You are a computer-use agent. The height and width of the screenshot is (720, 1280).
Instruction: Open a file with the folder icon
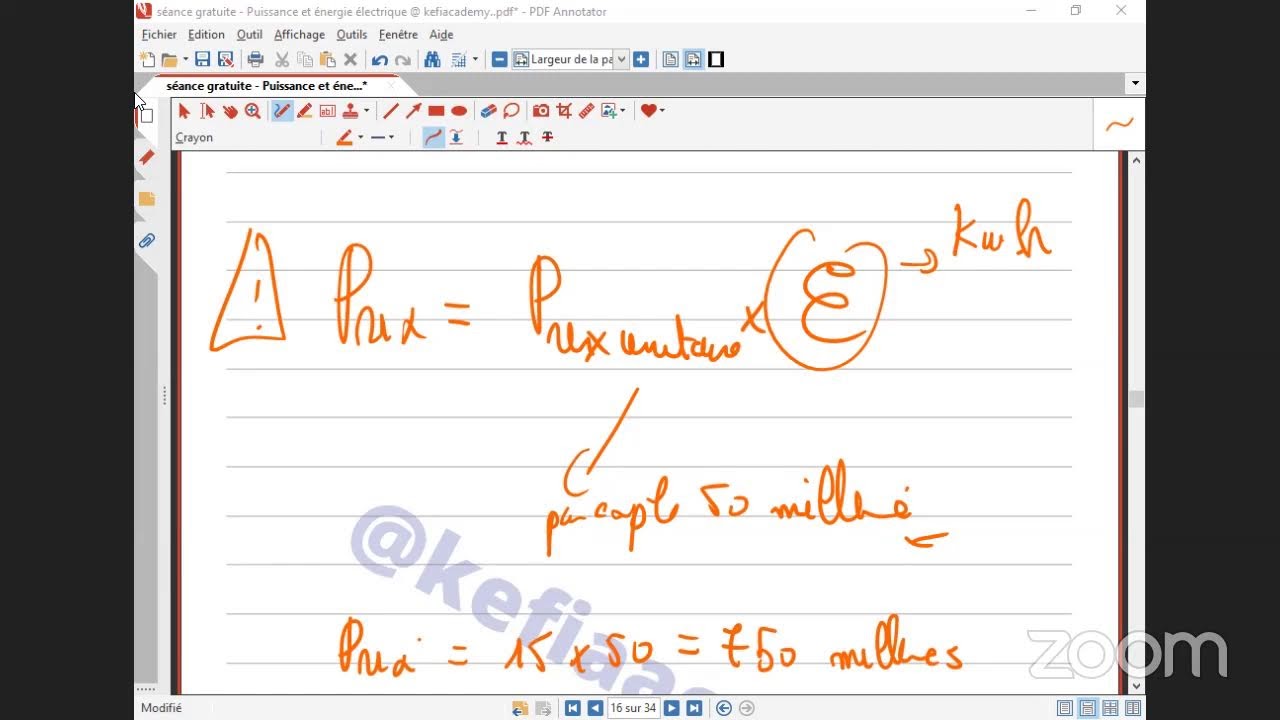tap(169, 60)
